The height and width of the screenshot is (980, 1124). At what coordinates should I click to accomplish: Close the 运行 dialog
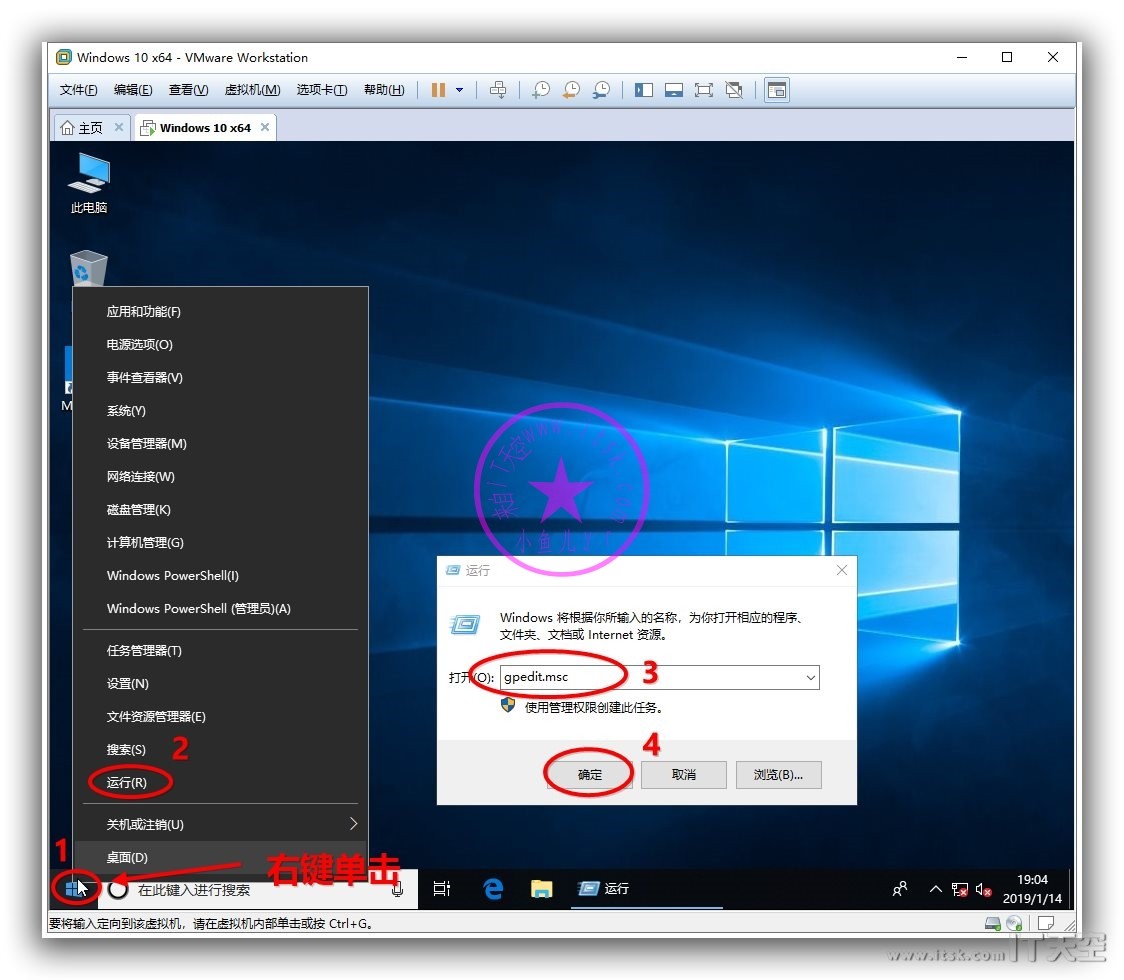point(842,570)
